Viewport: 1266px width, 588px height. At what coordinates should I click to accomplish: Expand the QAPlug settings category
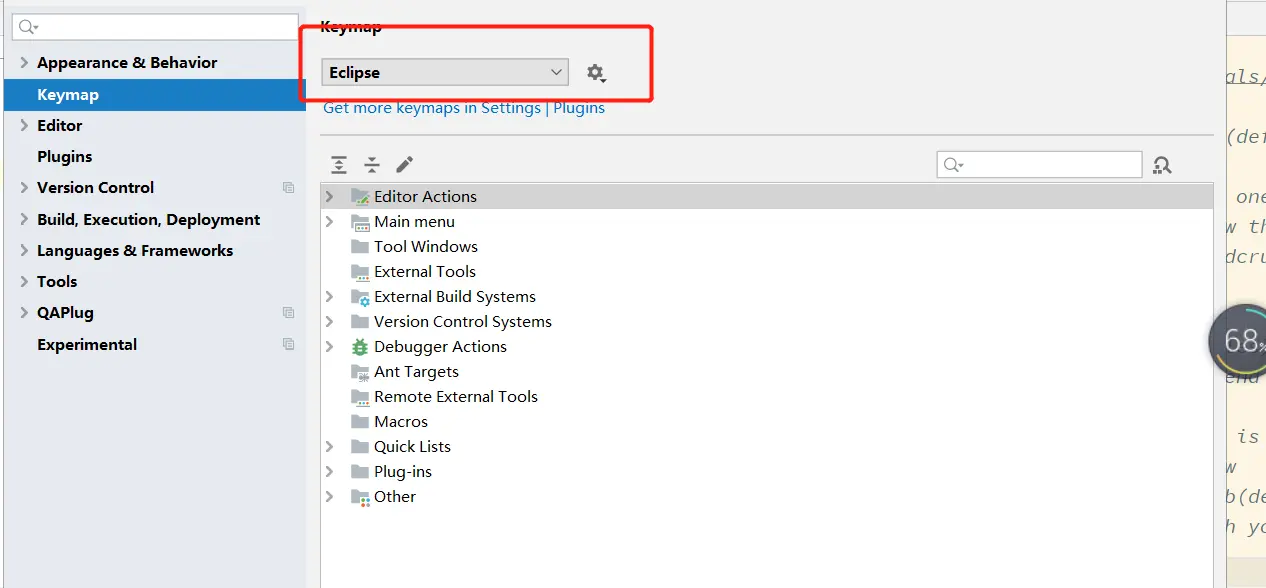(24, 312)
